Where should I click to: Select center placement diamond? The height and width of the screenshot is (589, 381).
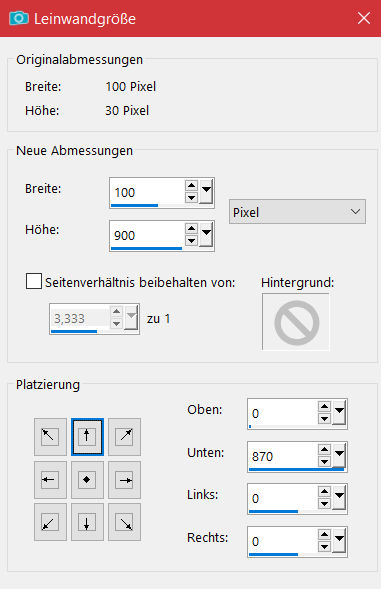click(87, 480)
